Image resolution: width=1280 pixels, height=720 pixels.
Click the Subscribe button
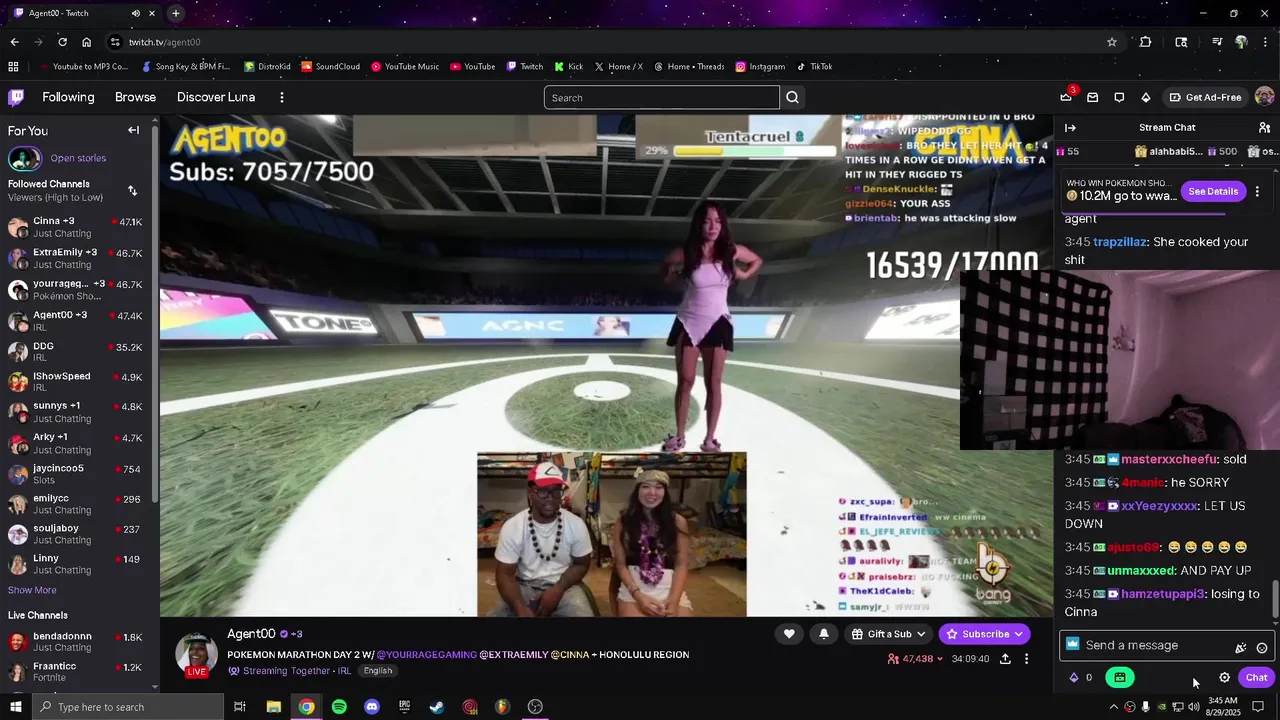984,633
